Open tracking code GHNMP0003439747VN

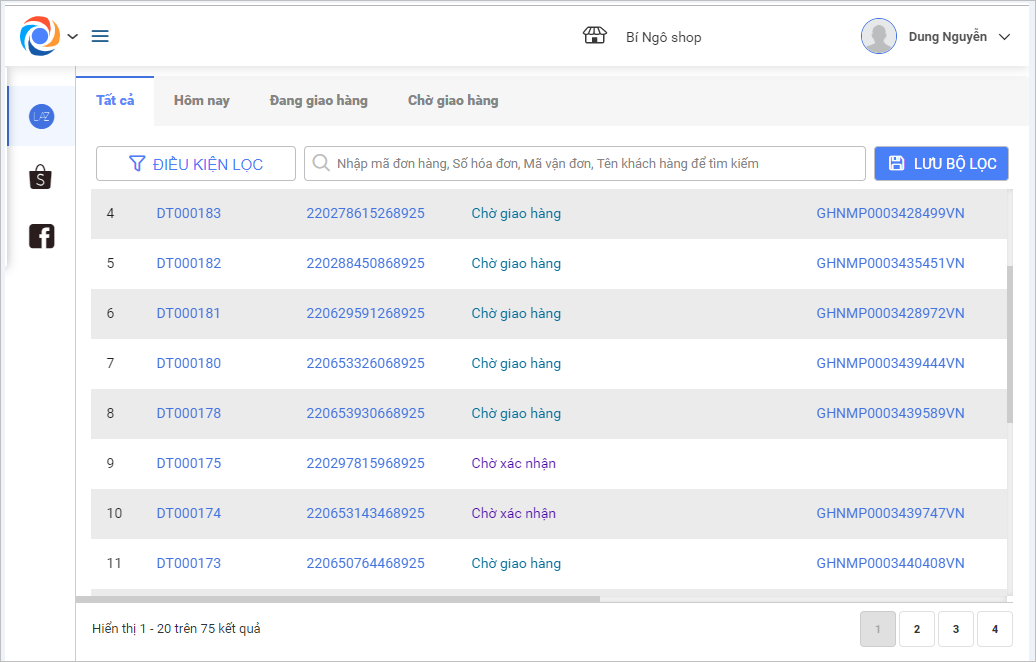click(890, 513)
